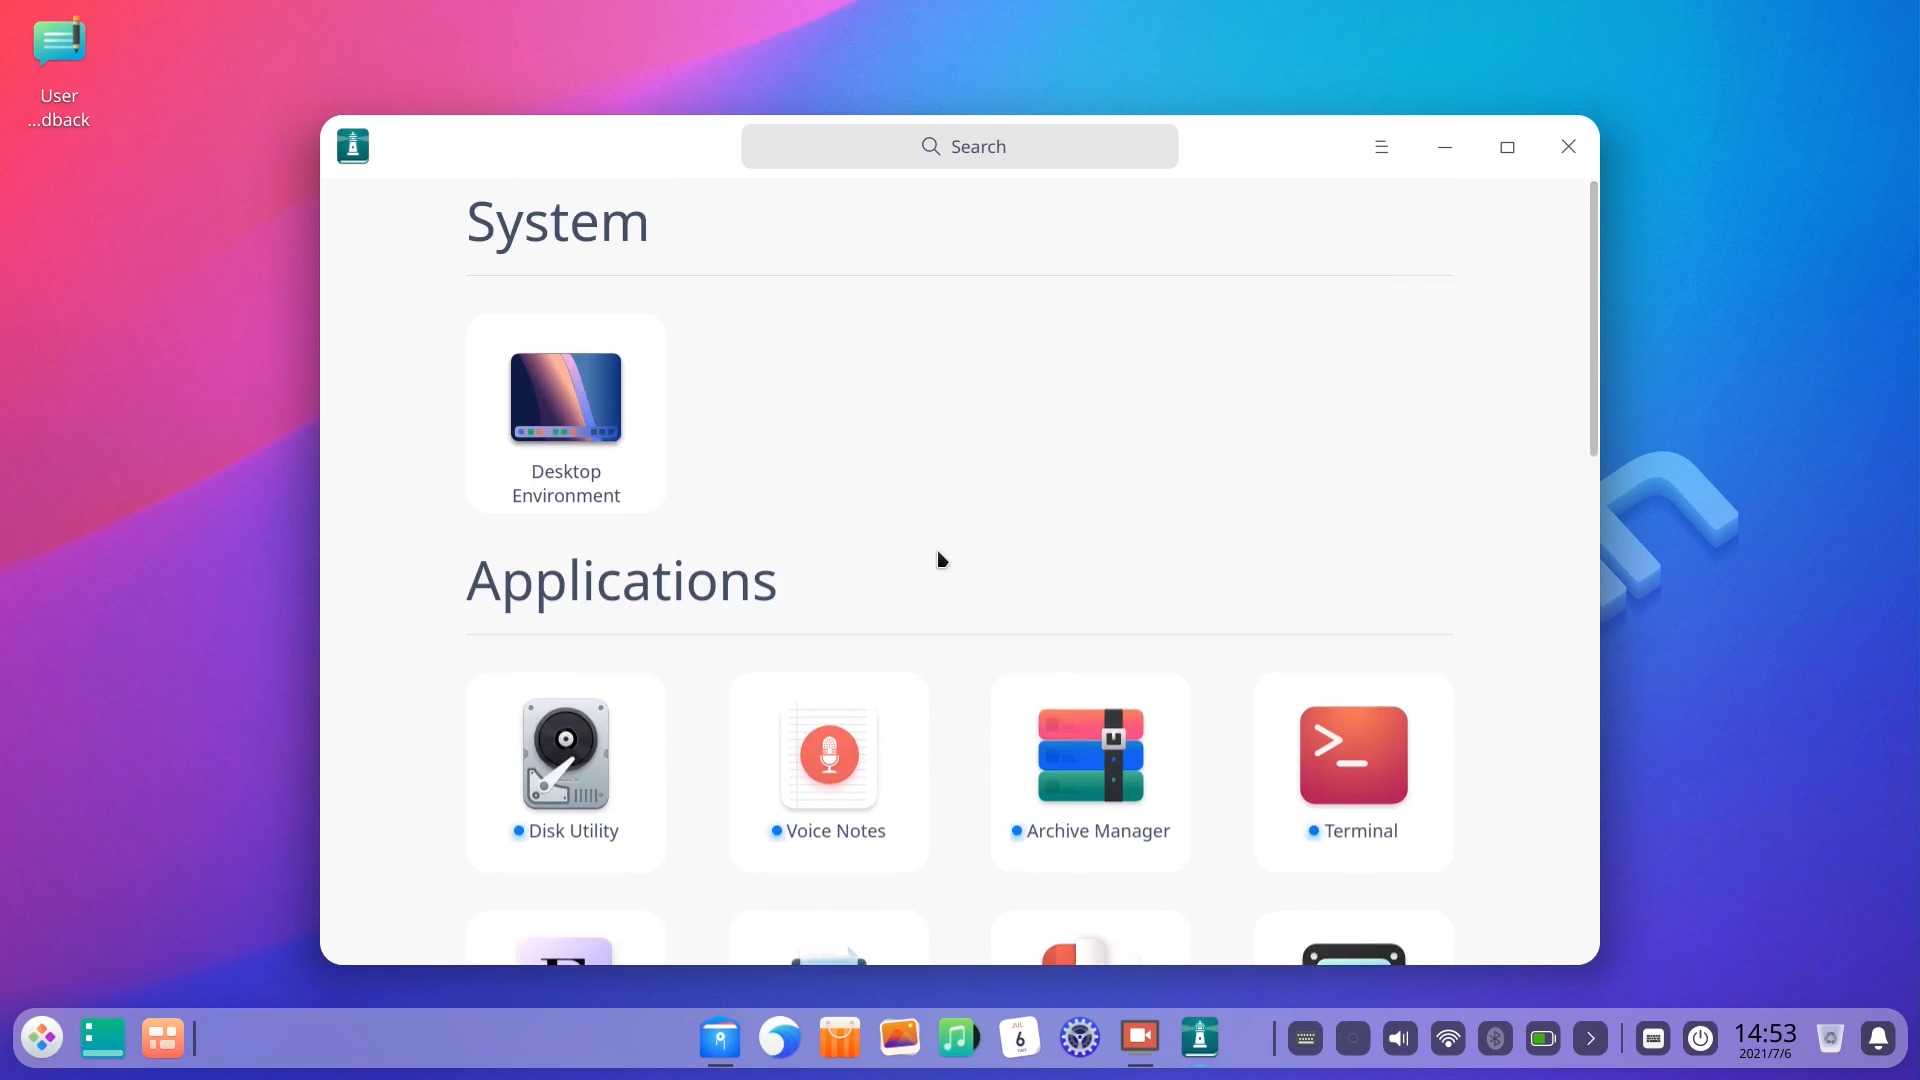1920x1080 pixels.
Task: Open Desktop Environment manual
Action: (566, 413)
